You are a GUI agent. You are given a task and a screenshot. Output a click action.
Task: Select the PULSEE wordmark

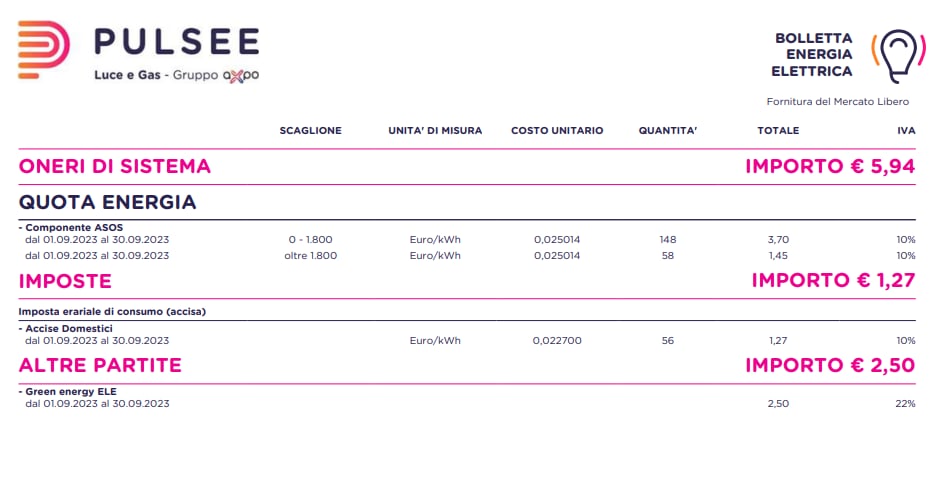pyautogui.click(x=177, y=41)
